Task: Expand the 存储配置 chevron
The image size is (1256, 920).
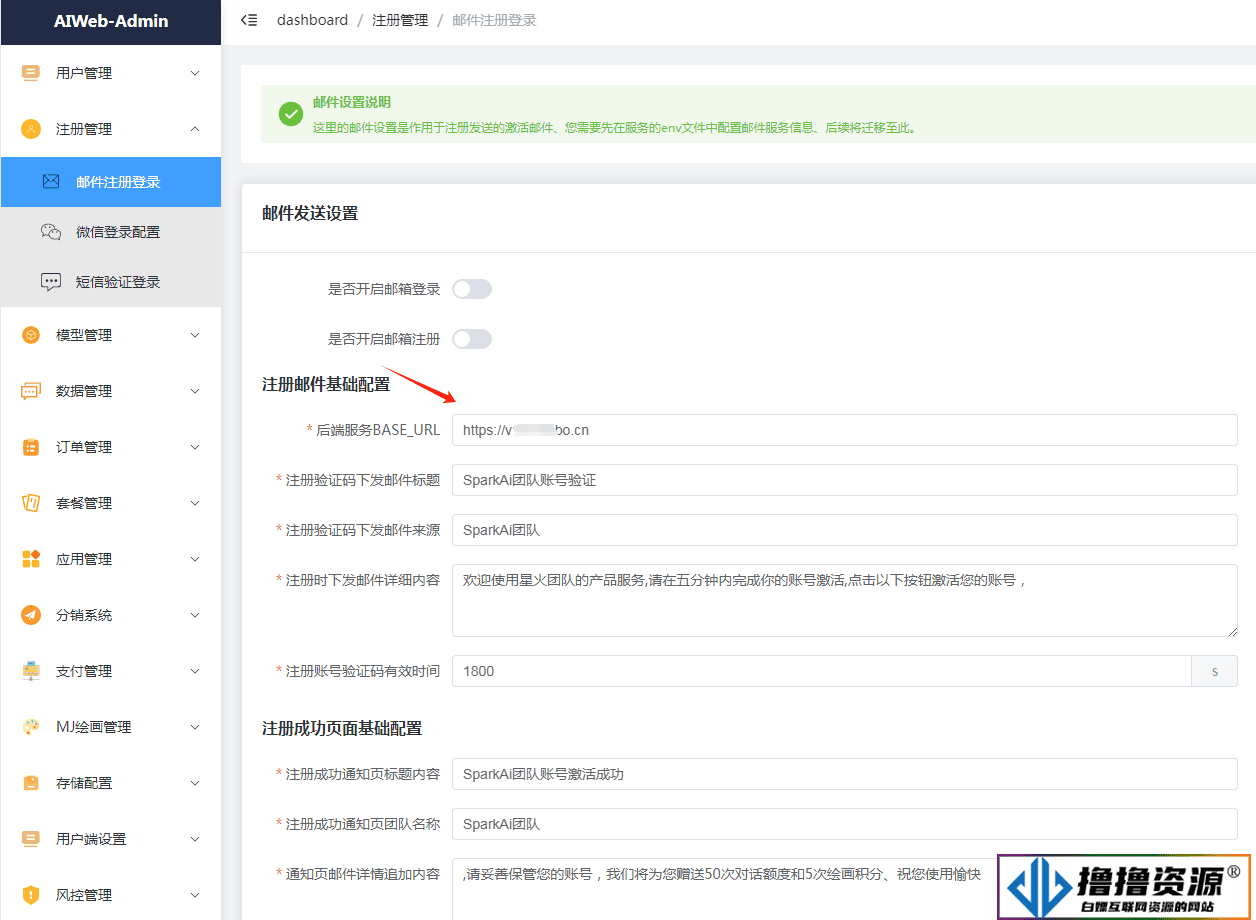Action: pyautogui.click(x=195, y=783)
